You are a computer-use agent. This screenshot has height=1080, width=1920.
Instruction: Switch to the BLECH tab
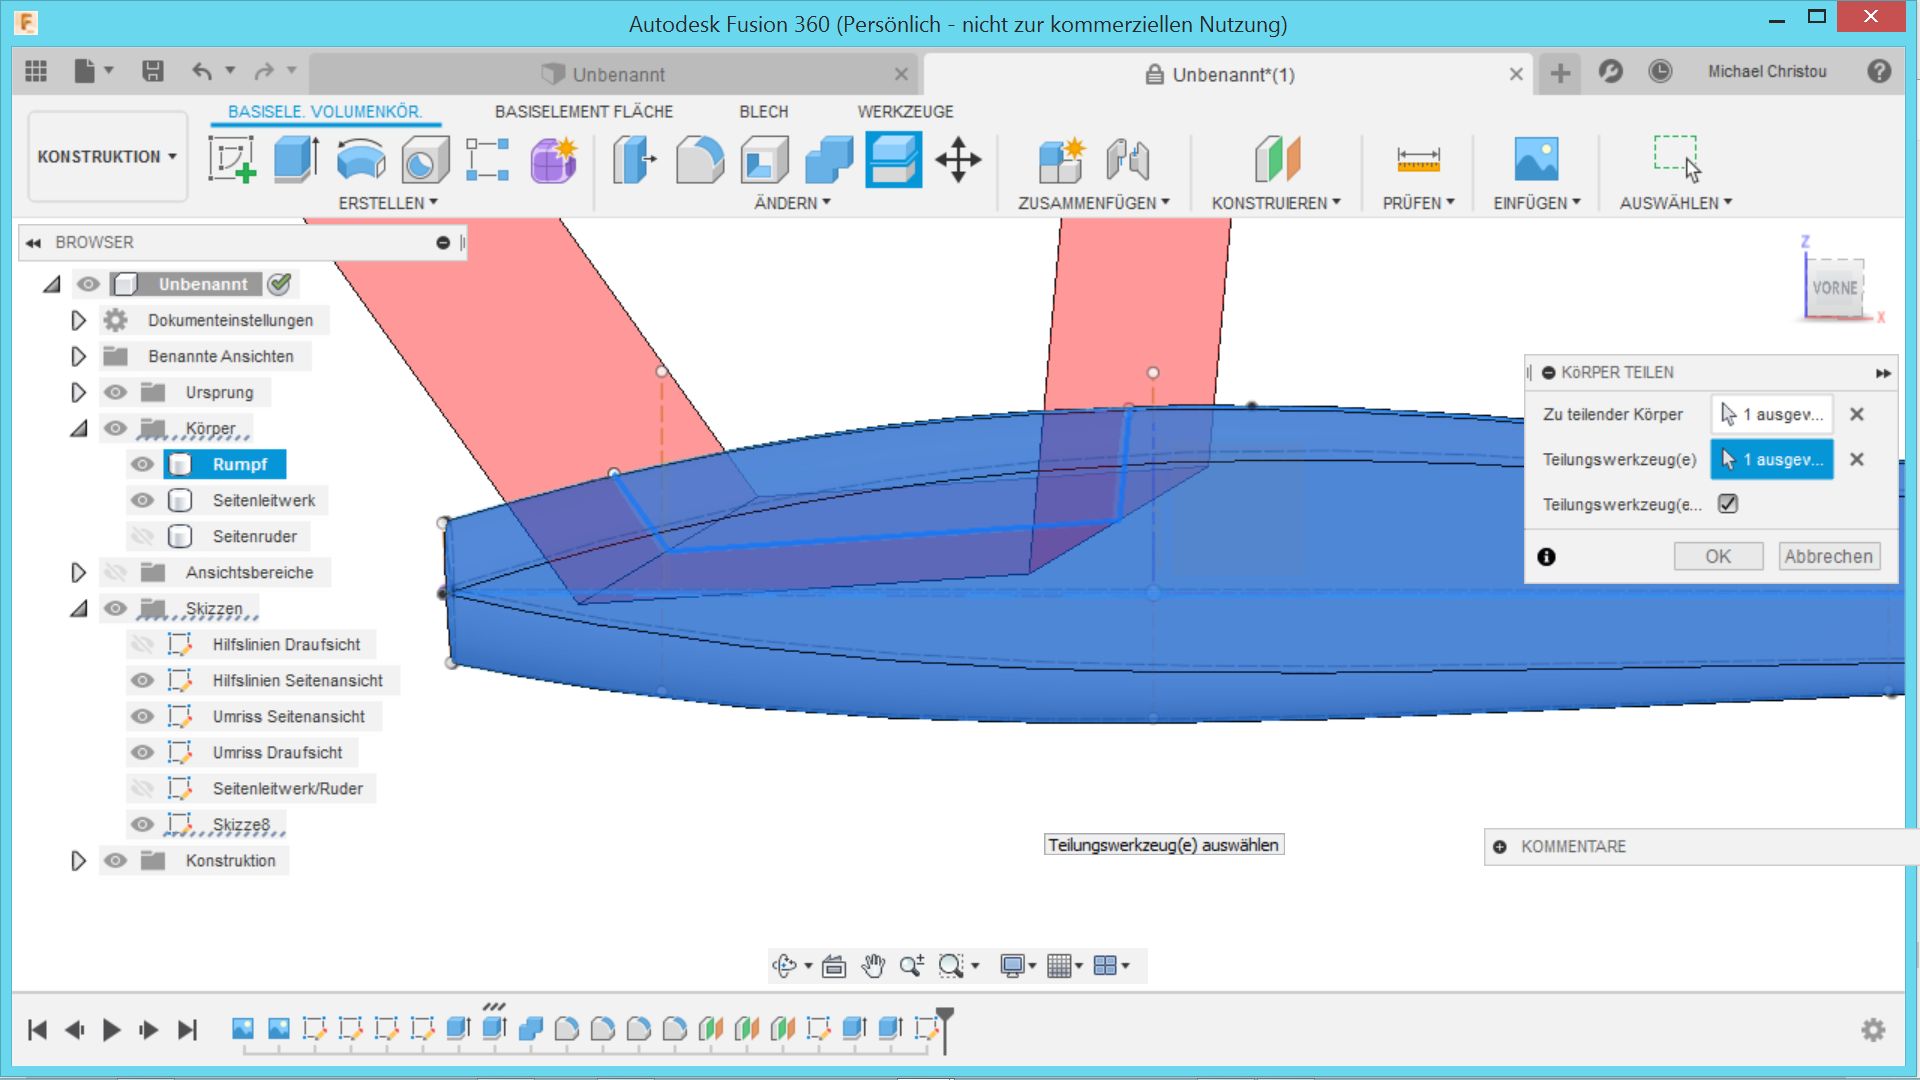pyautogui.click(x=763, y=112)
